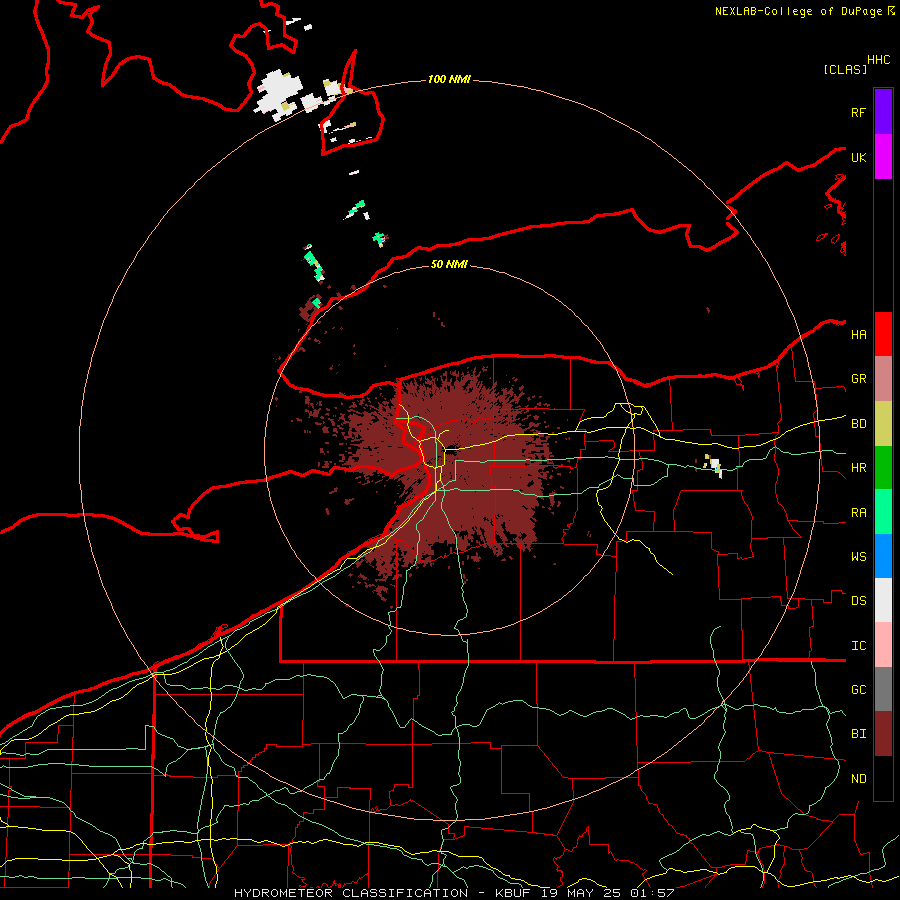This screenshot has height=900, width=900.
Task: Select the GC gray legend swatch
Action: pyautogui.click(x=883, y=689)
